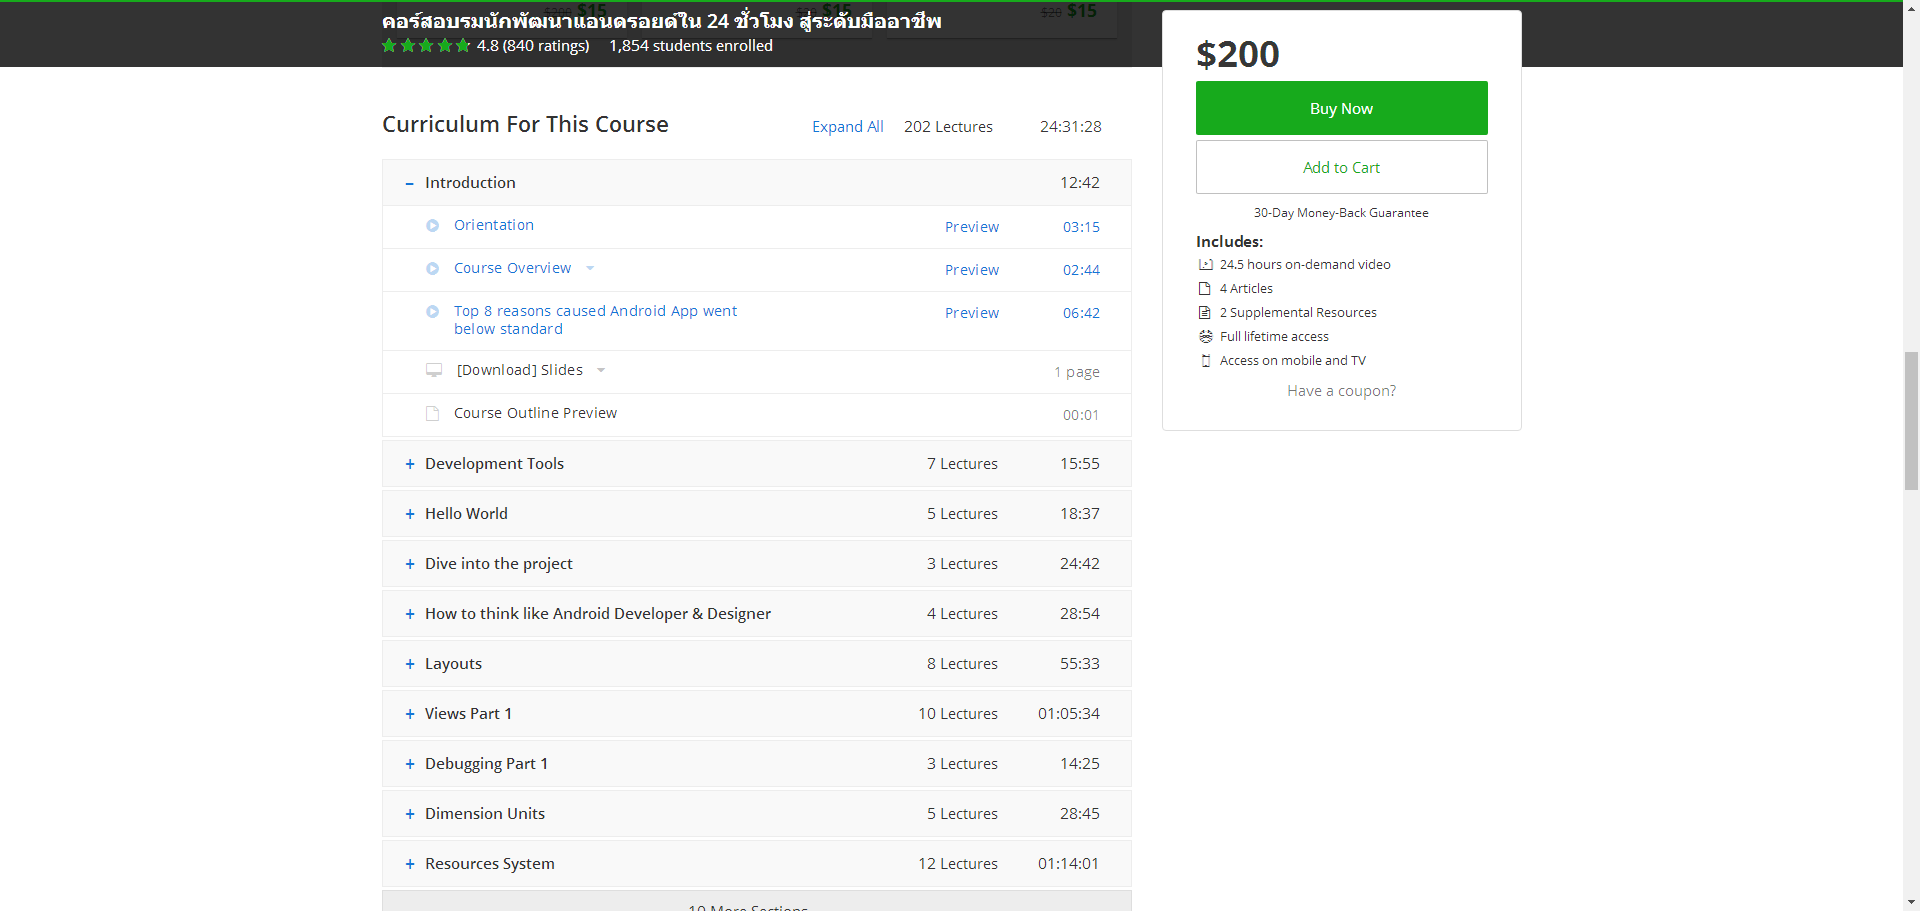The width and height of the screenshot is (1920, 911).
Task: Click the Buy Now button
Action: coord(1341,108)
